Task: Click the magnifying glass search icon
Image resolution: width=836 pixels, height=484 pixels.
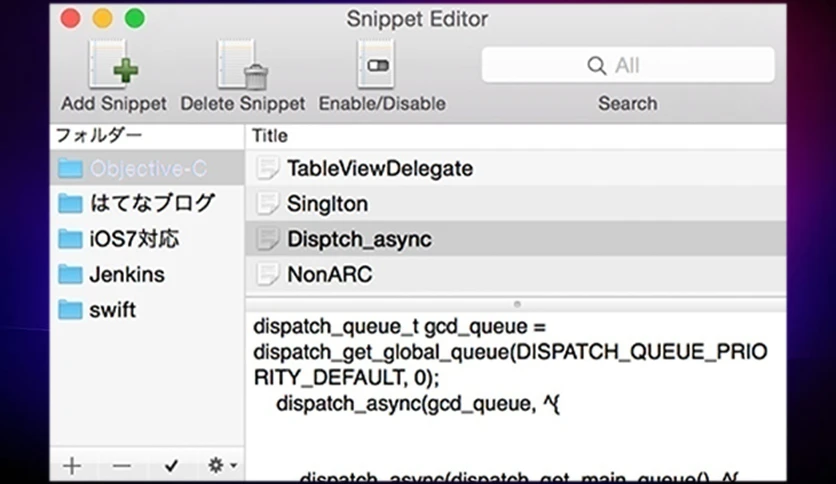Action: [596, 66]
